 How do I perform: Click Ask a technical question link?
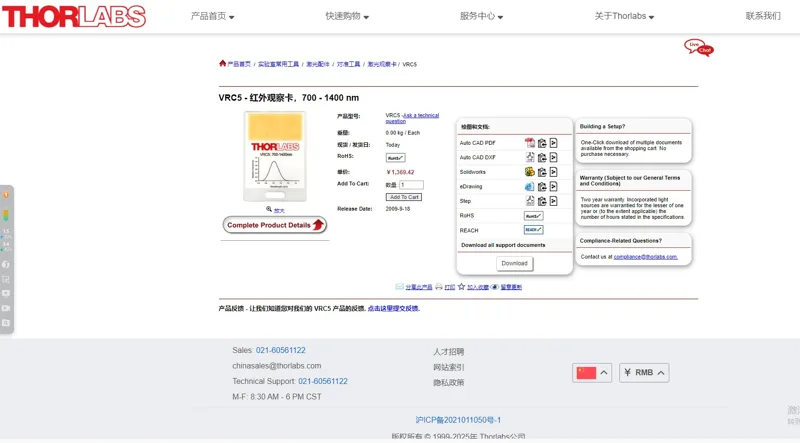click(x=413, y=118)
